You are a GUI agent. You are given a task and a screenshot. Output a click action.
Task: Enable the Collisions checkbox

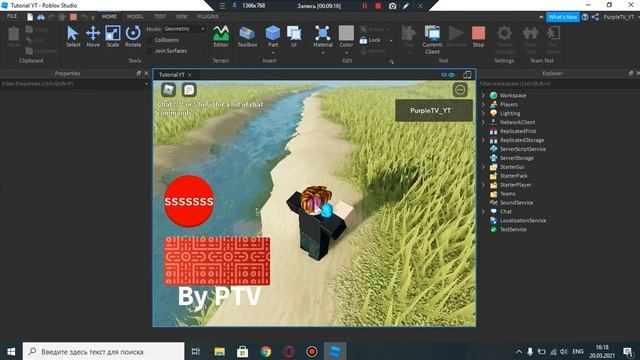[149, 40]
